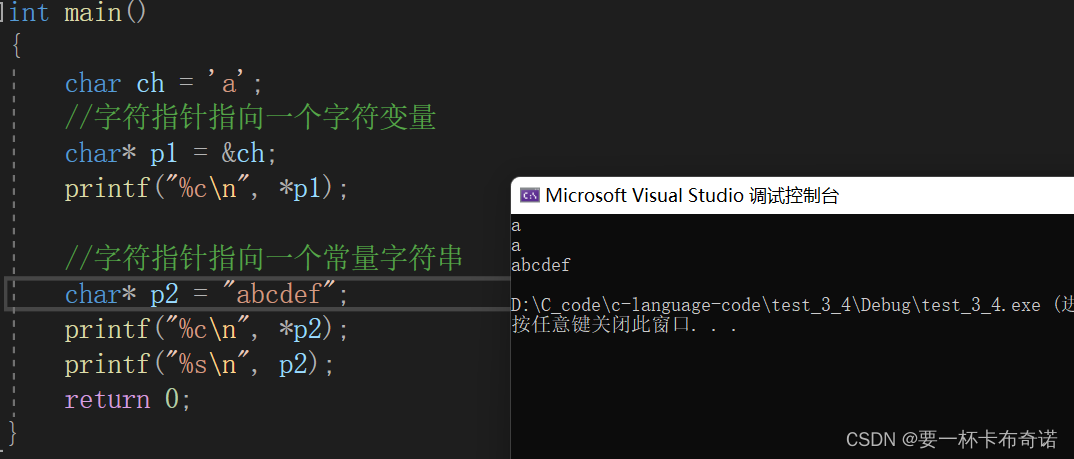Click the printf line printing *p2
Screen dimensions: 1074x459
[207, 330]
